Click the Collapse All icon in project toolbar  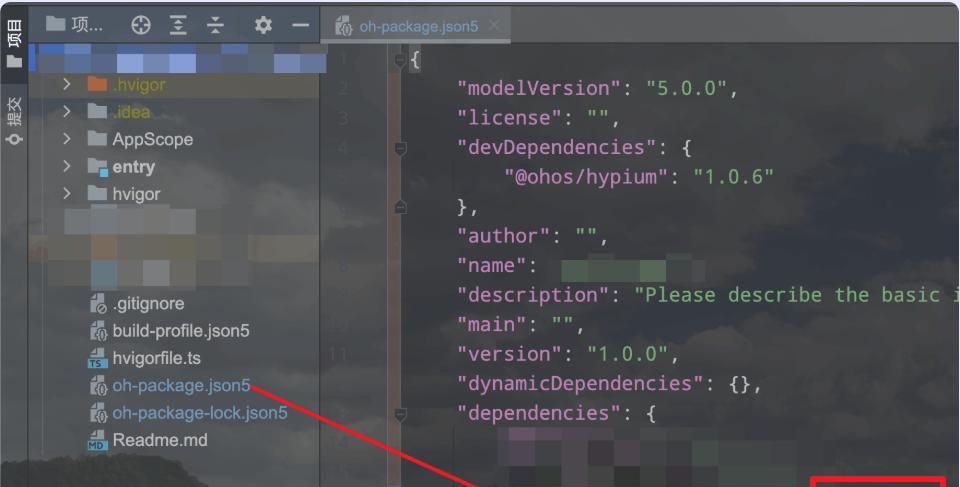[216, 26]
